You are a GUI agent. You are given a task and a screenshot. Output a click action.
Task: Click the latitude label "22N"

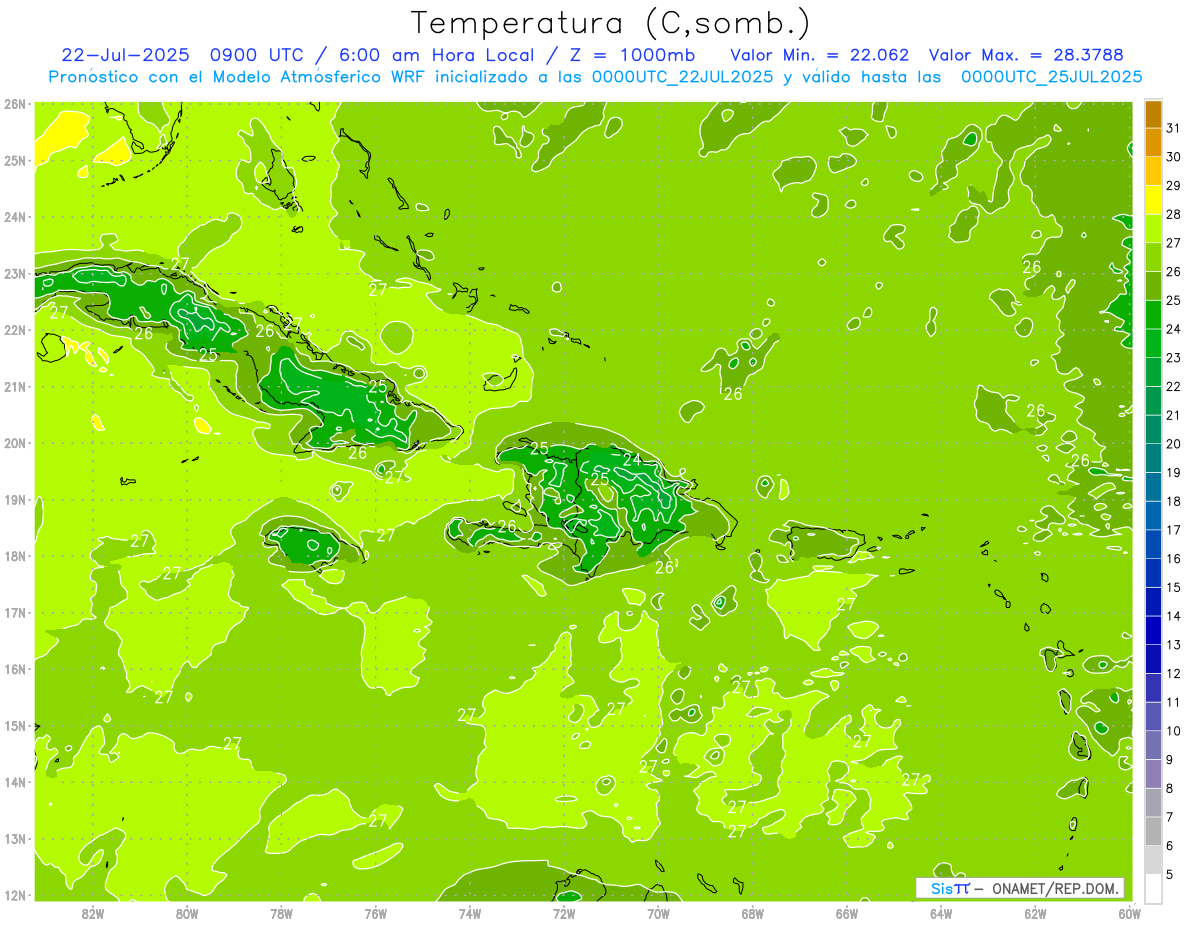pyautogui.click(x=15, y=330)
